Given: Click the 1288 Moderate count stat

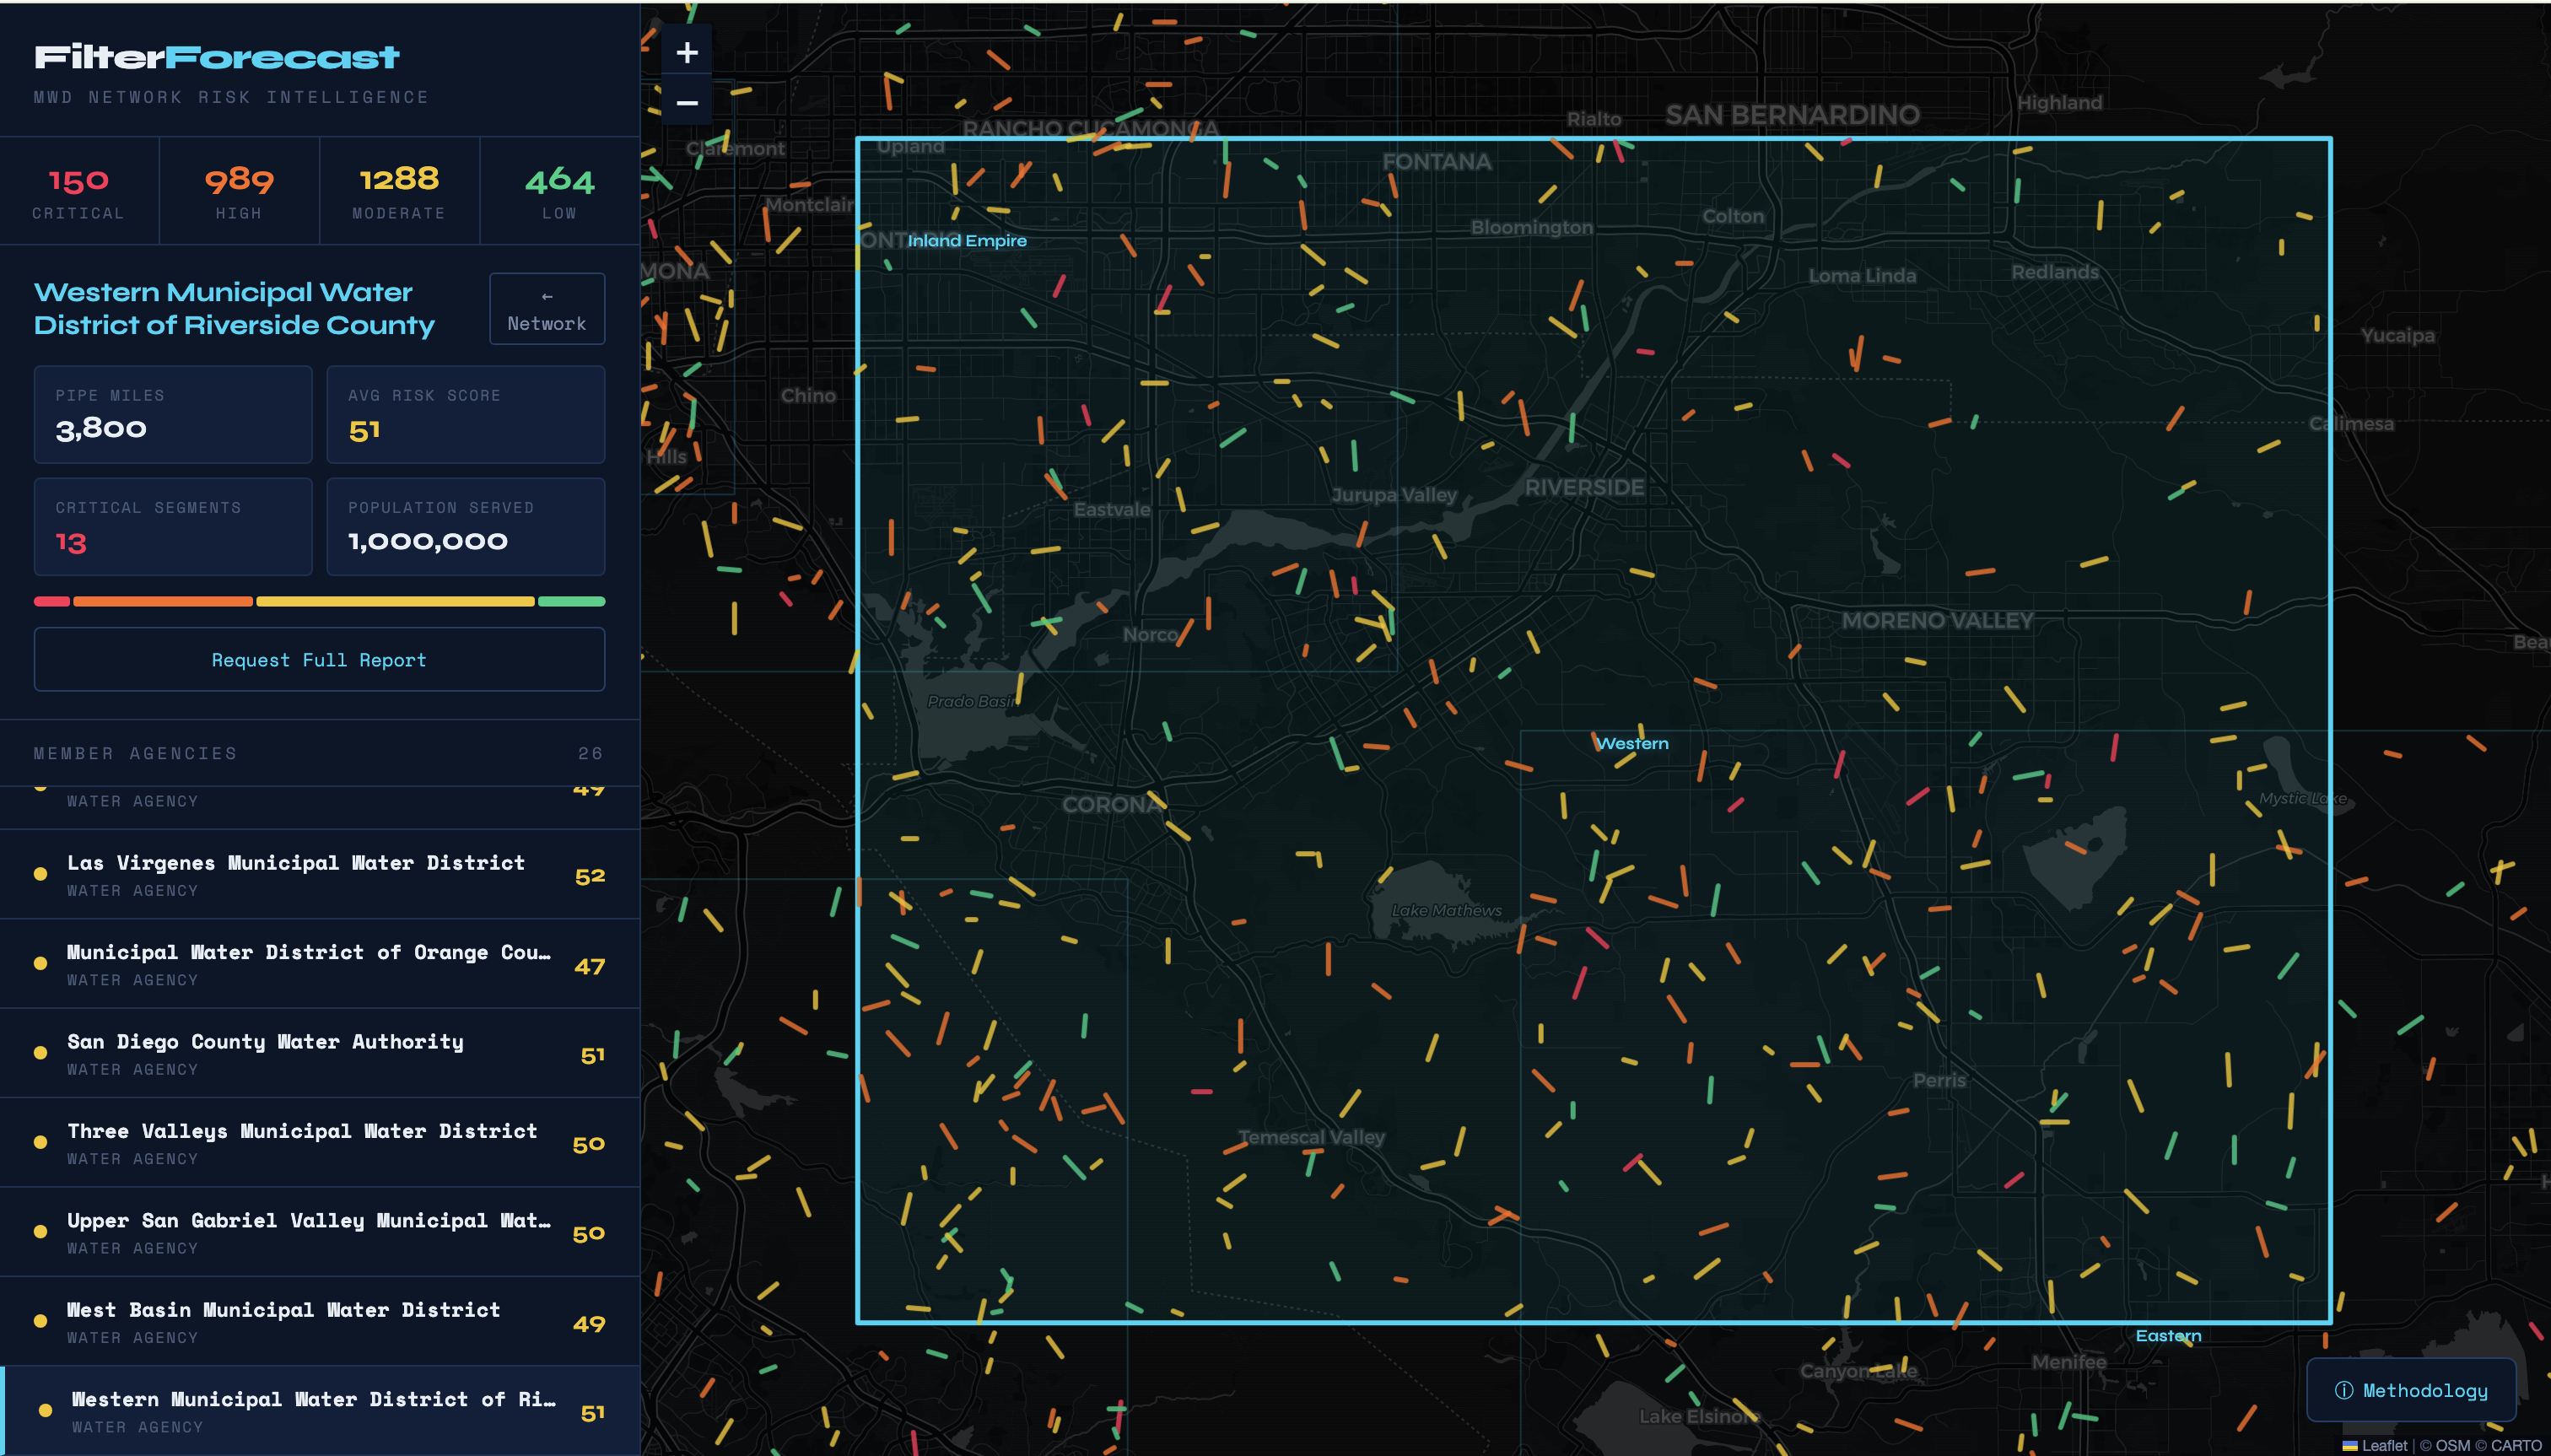Looking at the screenshot, I should pos(399,191).
